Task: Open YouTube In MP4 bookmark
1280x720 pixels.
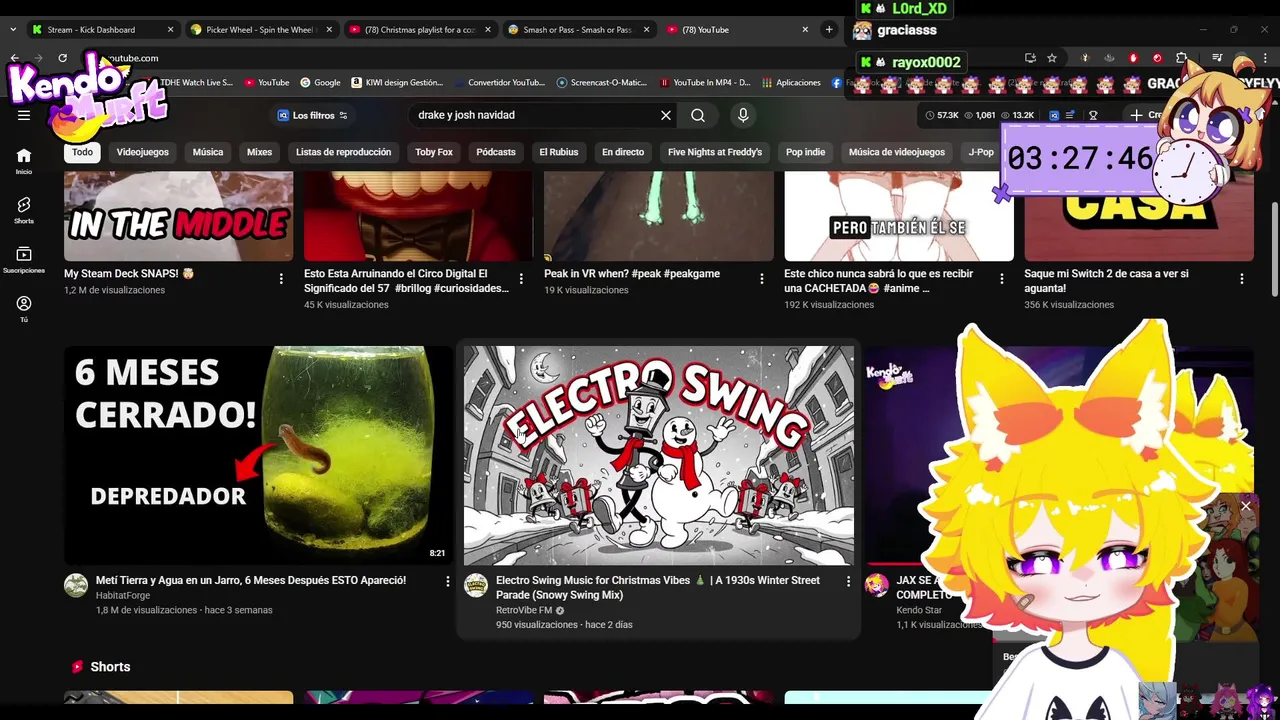Action: [706, 83]
